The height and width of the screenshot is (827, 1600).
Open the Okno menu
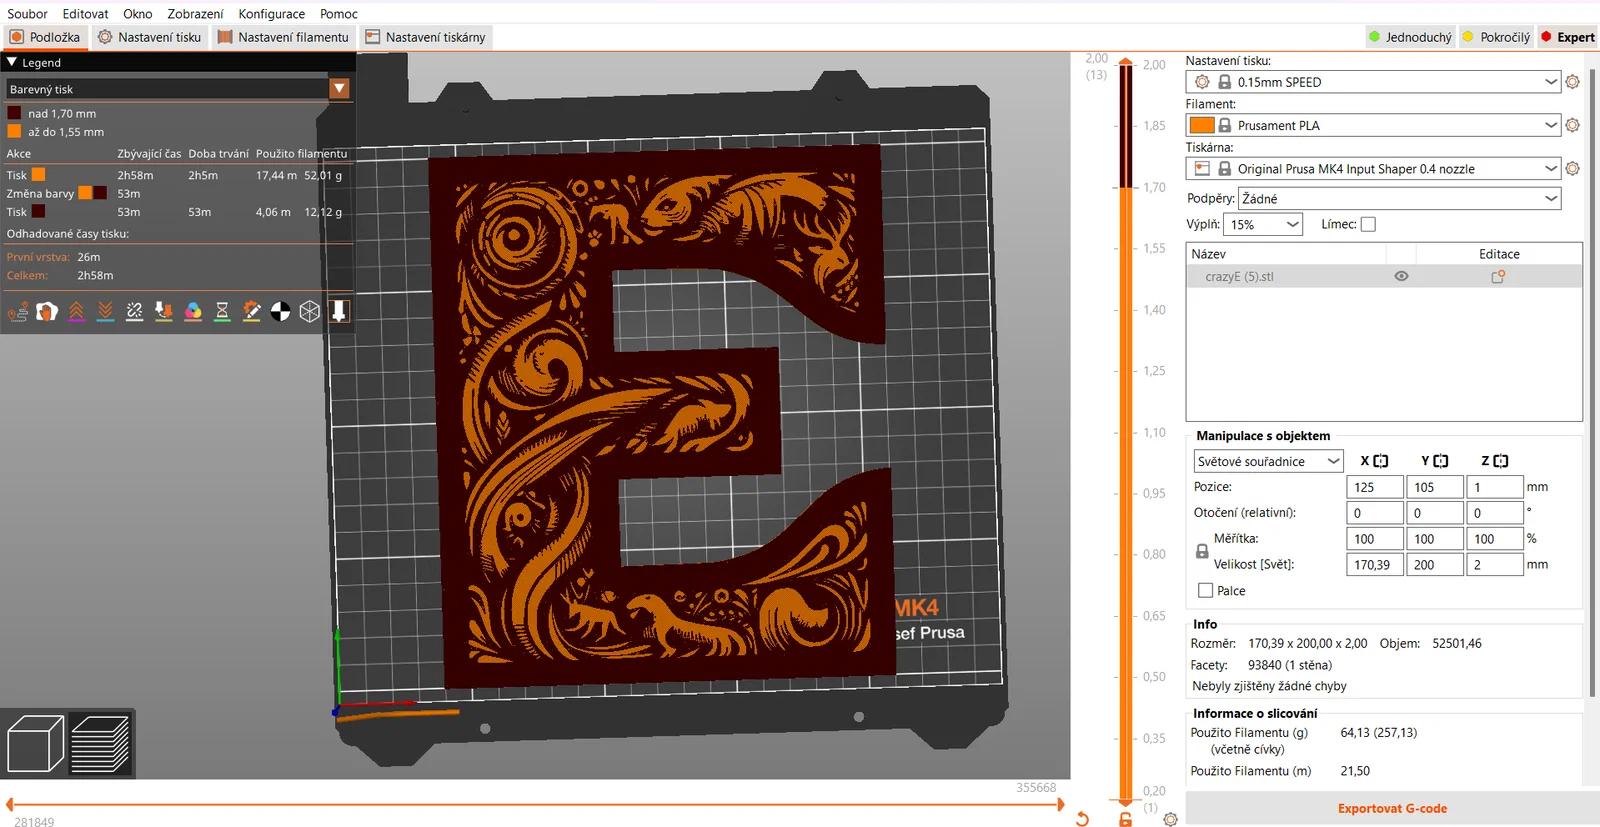click(x=138, y=14)
